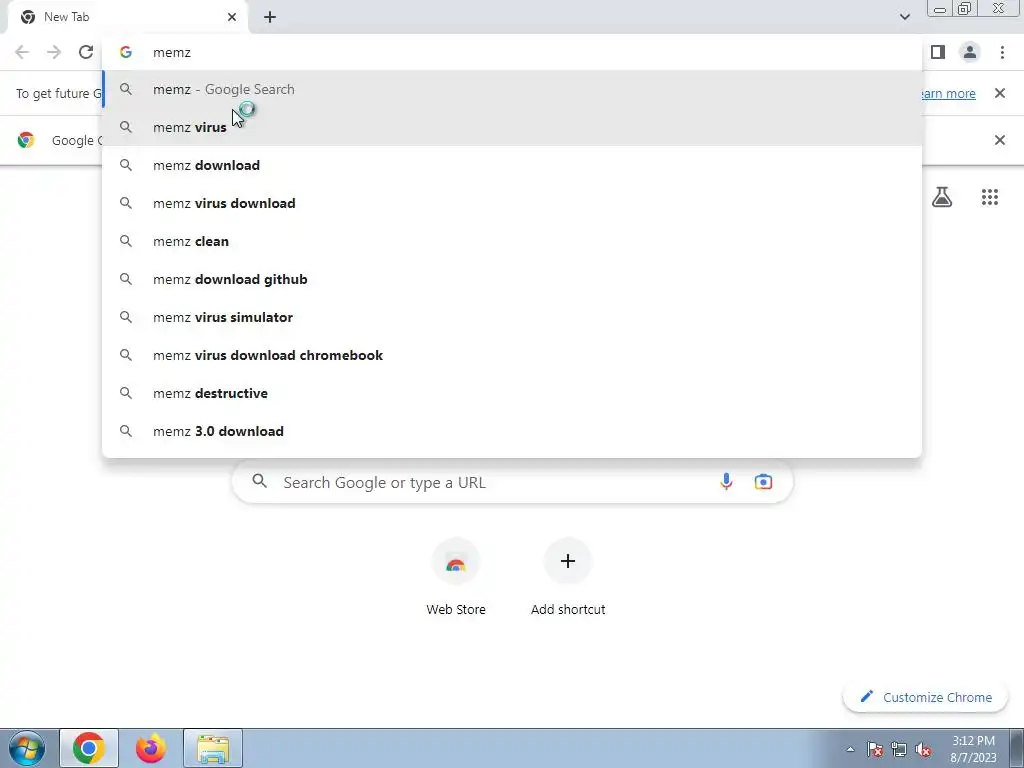1024x768 pixels.
Task: Follow the Learn more link
Action: tap(948, 93)
